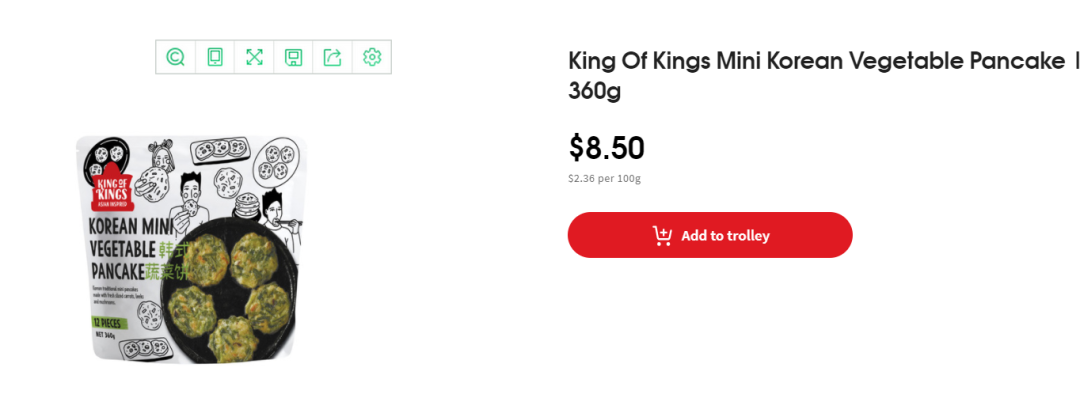Screen dimensions: 1080x394
Task: Open the tablet device preview icon
Action: tap(215, 57)
